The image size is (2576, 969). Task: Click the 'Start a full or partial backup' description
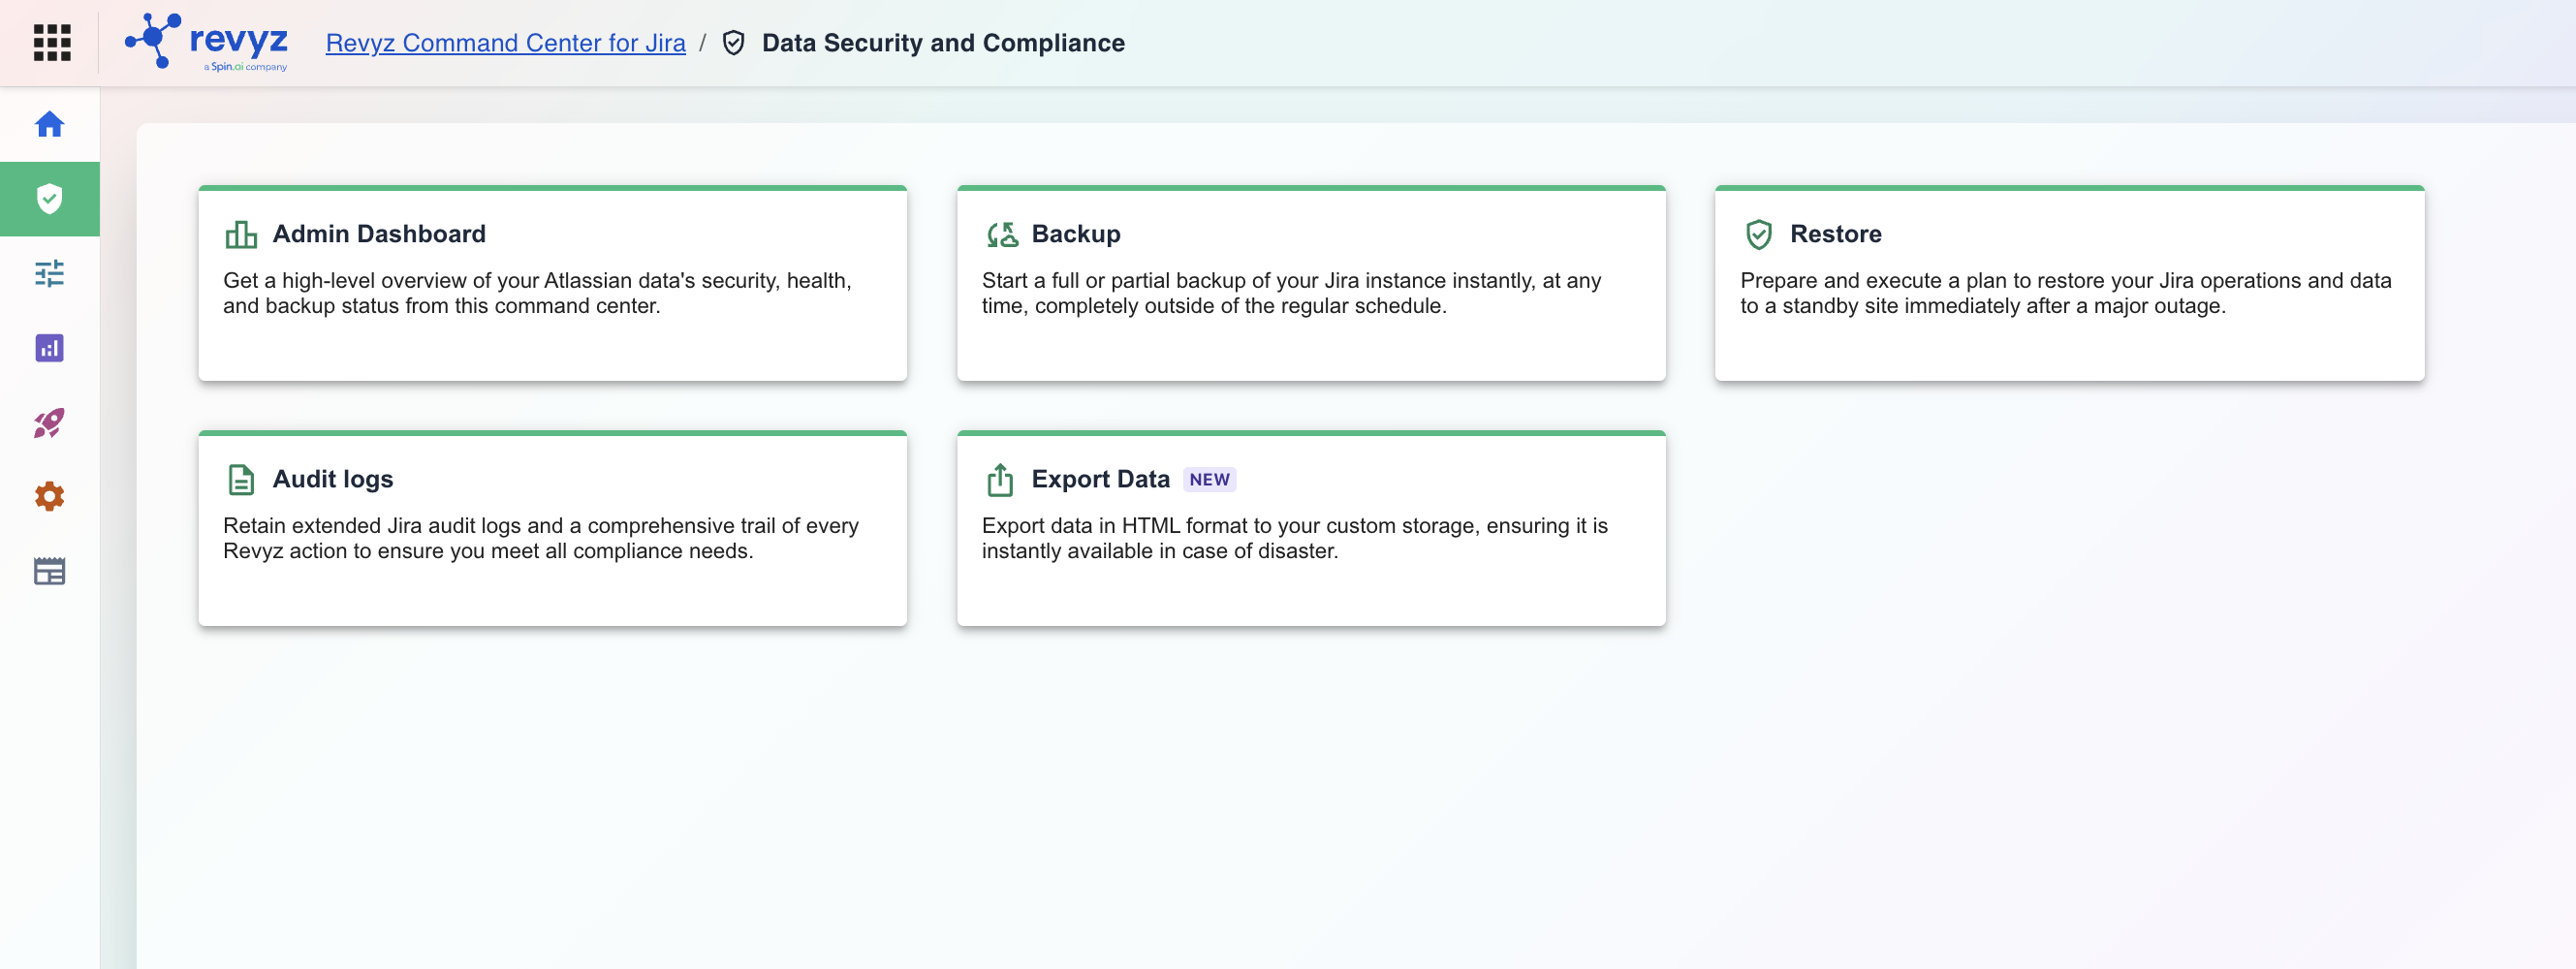click(1291, 293)
